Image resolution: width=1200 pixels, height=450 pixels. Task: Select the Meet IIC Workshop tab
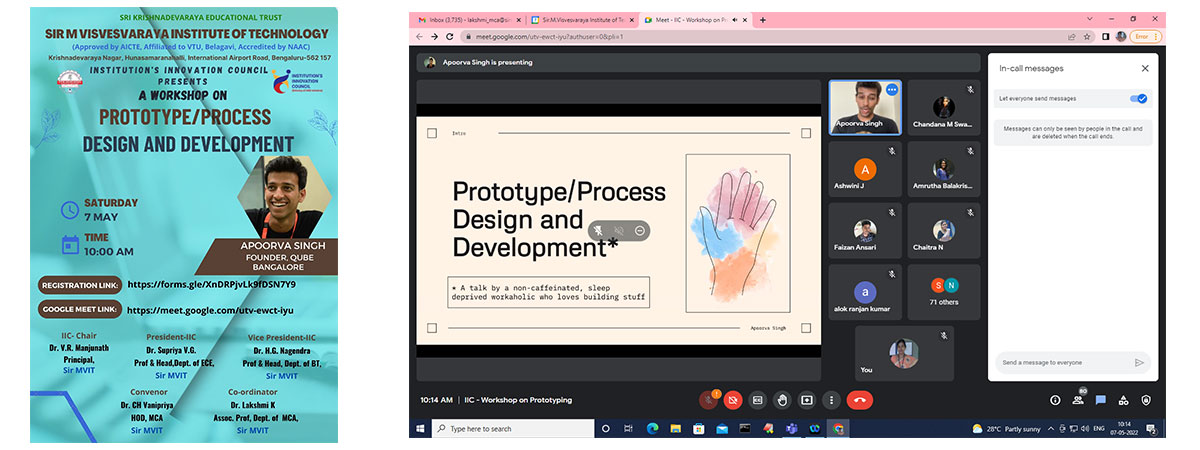click(x=694, y=20)
